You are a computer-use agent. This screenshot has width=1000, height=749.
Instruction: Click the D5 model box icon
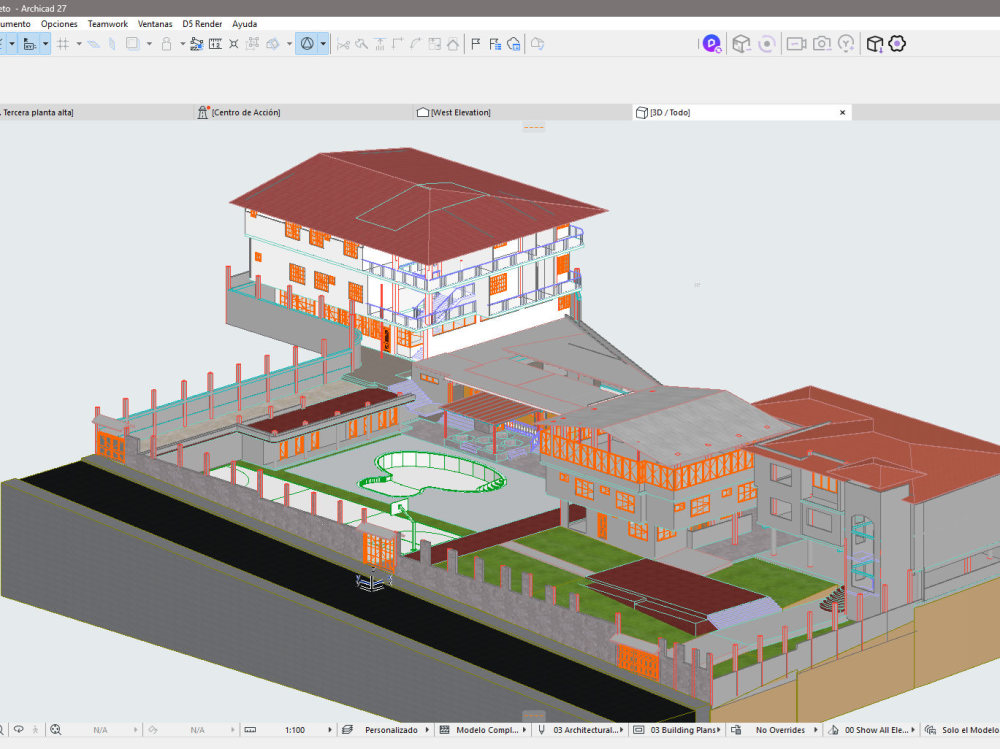pos(740,44)
